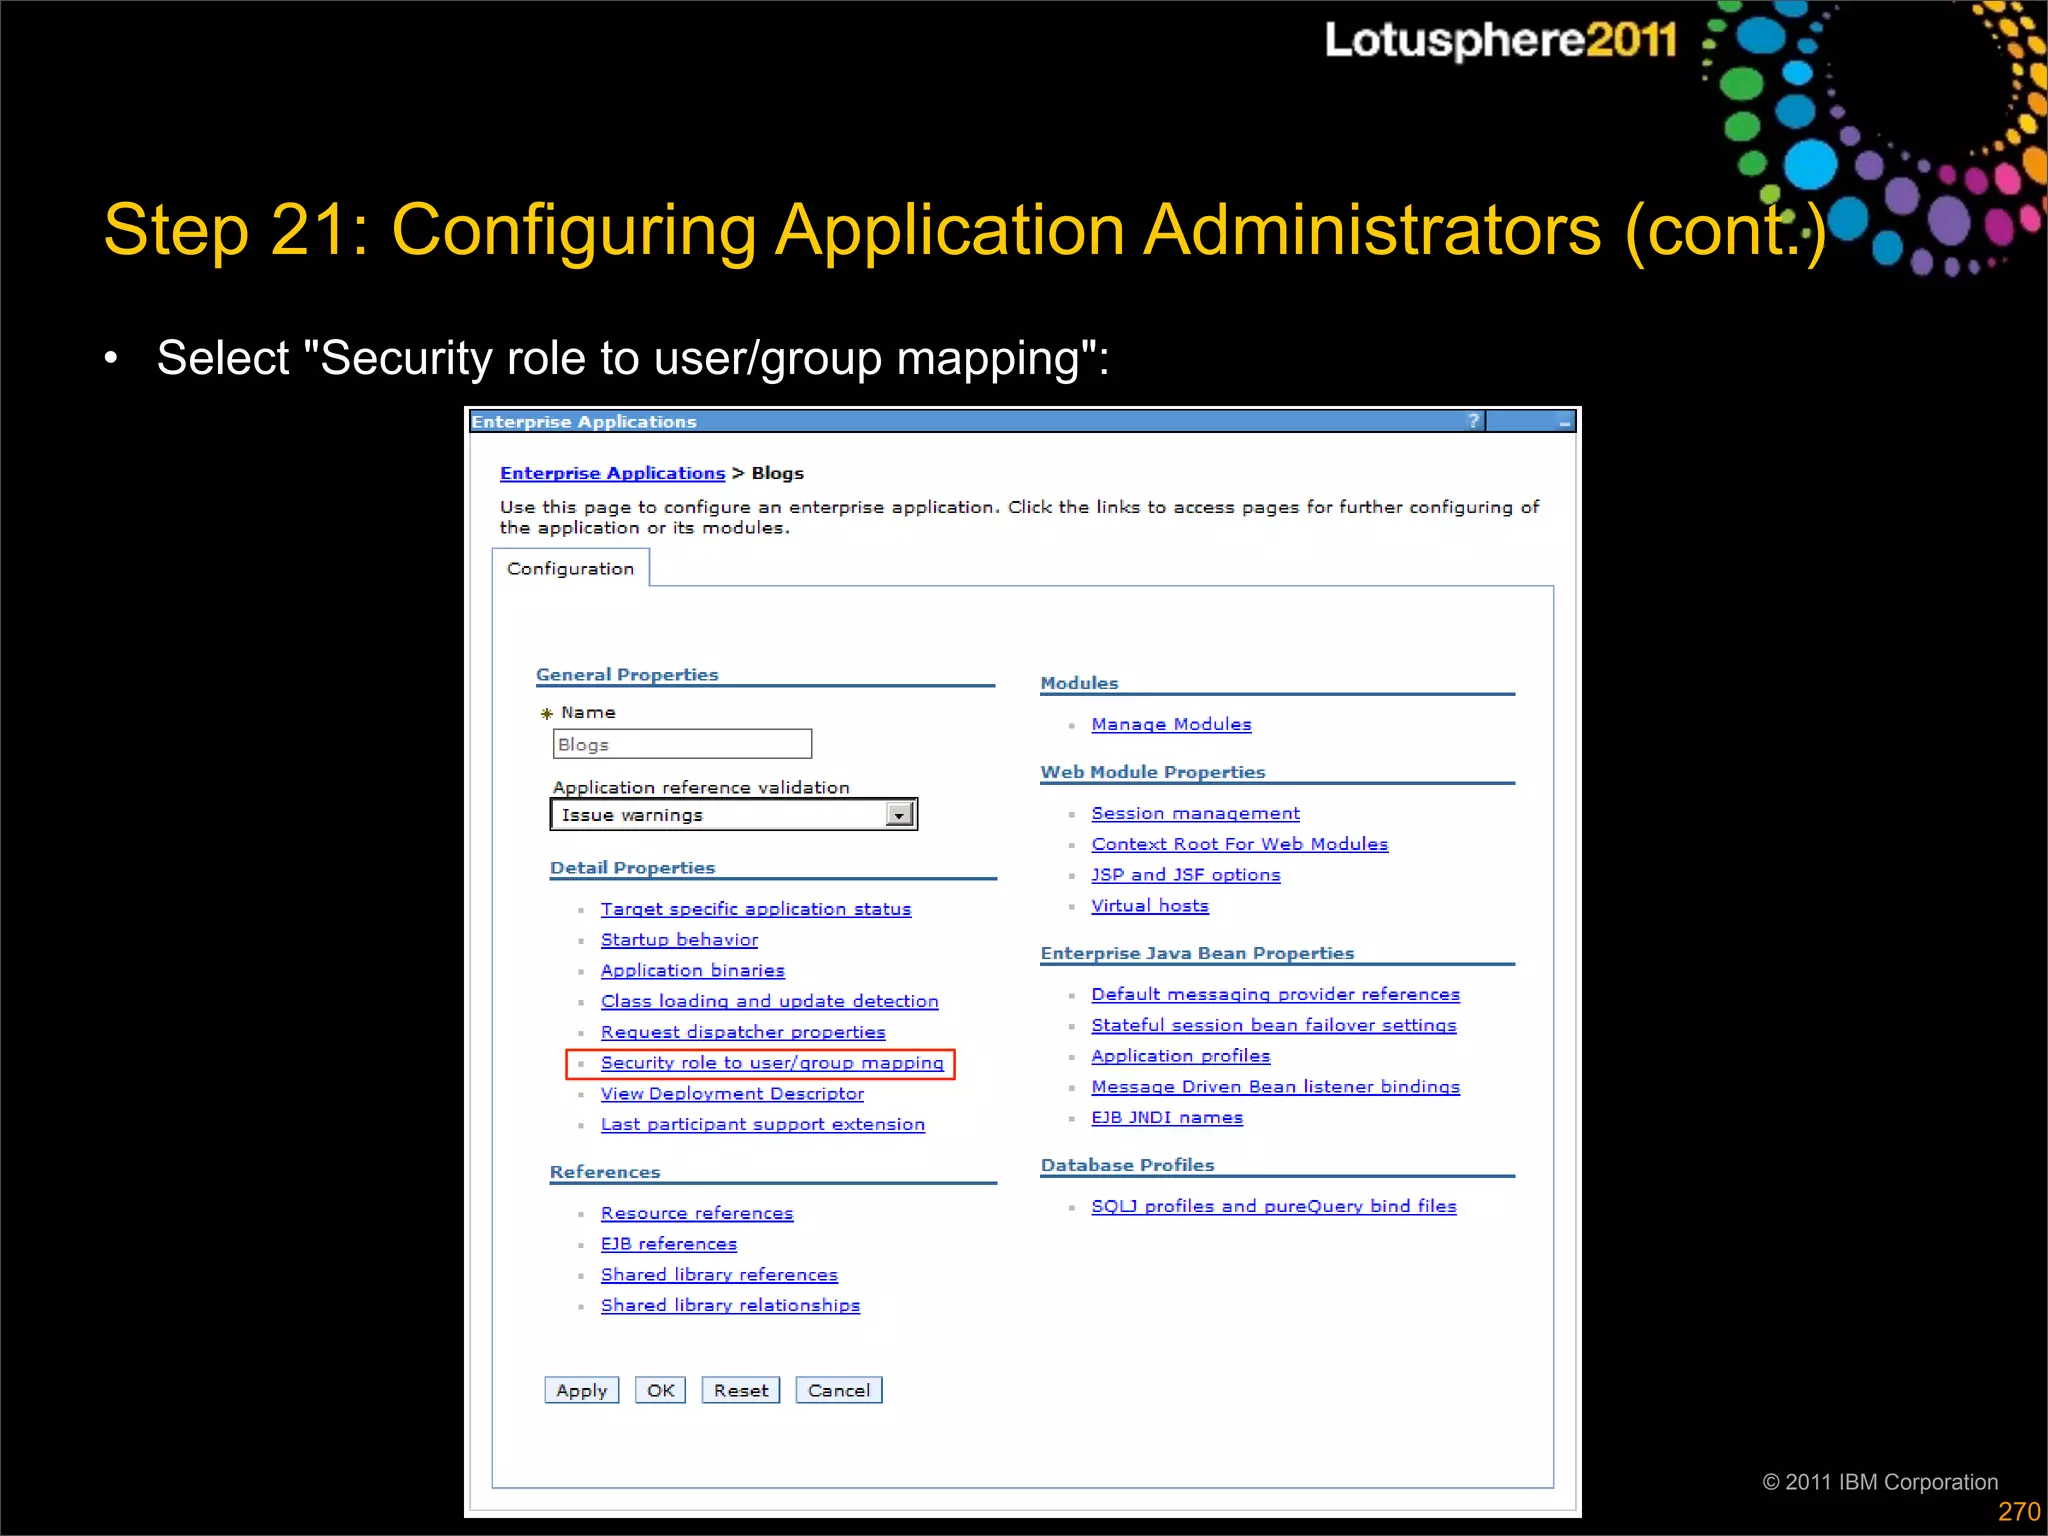Open Target specific application status

click(756, 909)
